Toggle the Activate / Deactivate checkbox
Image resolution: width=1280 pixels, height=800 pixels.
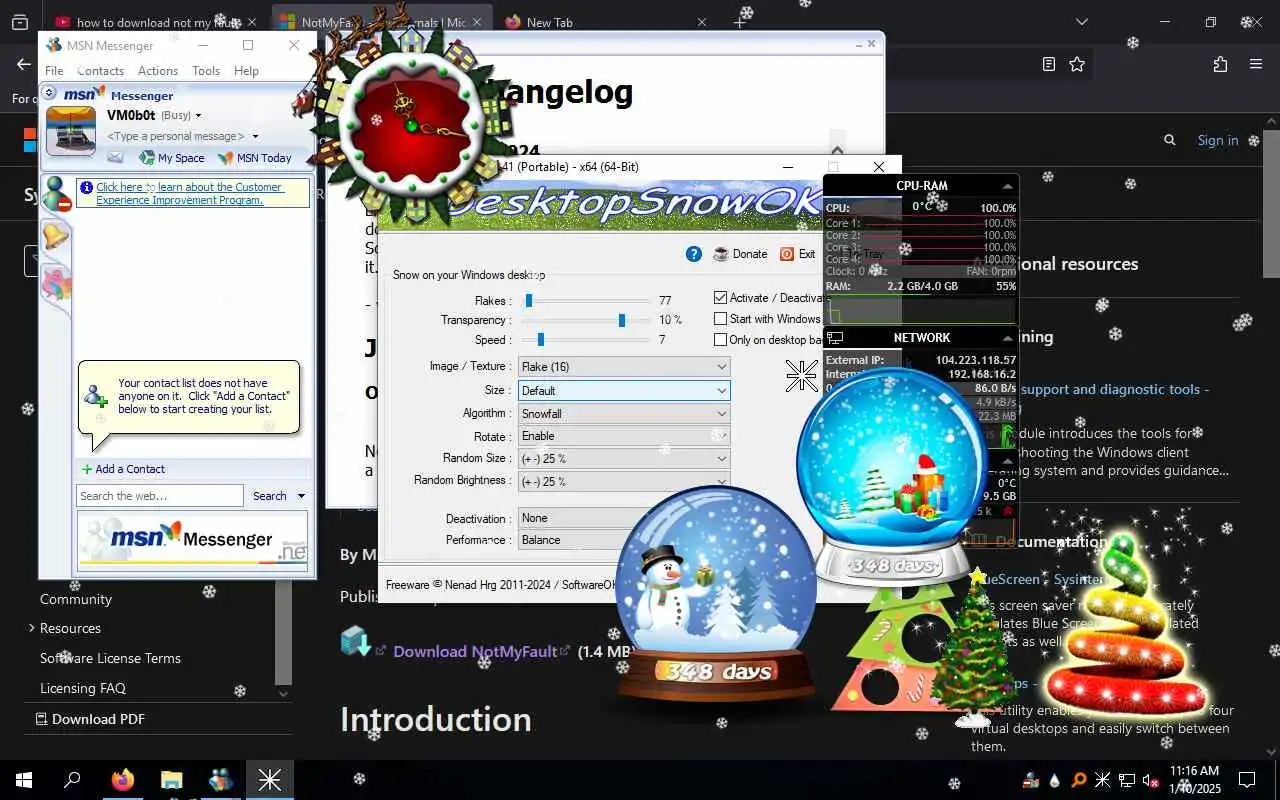click(720, 298)
